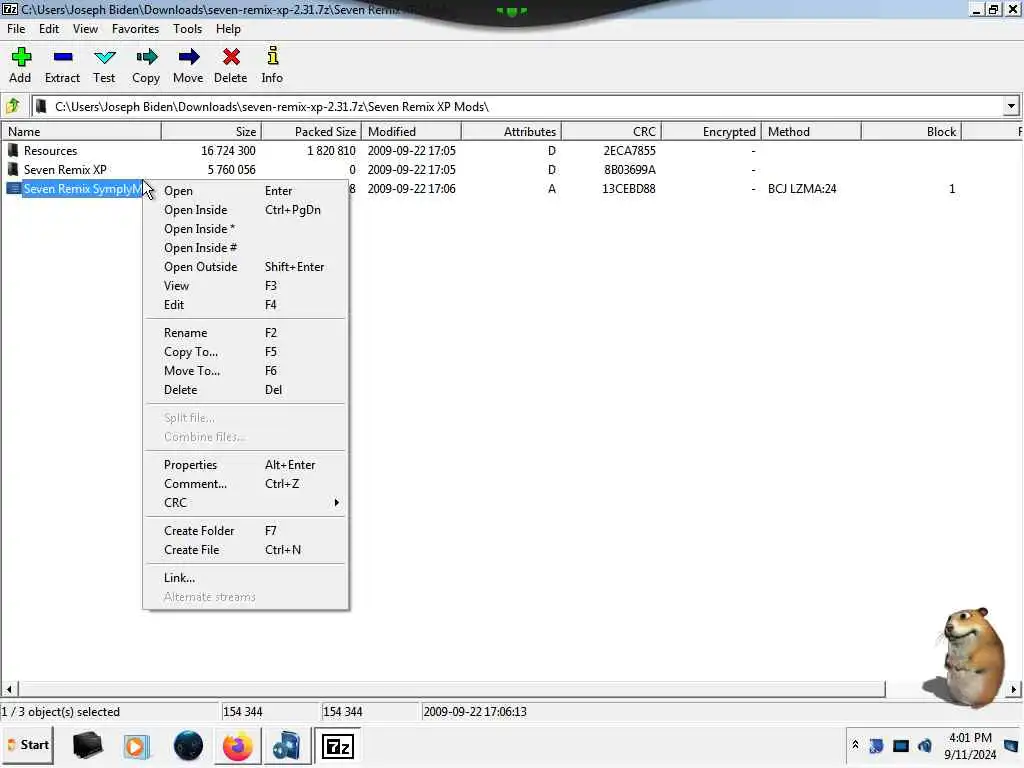Open the View menu
1024x768 pixels.
coord(86,29)
